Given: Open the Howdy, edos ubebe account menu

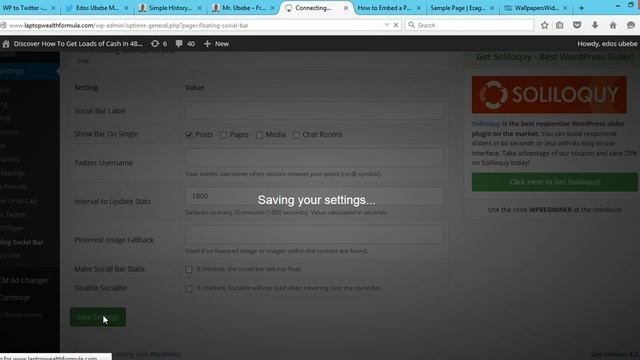Looking at the screenshot, I should [607, 44].
